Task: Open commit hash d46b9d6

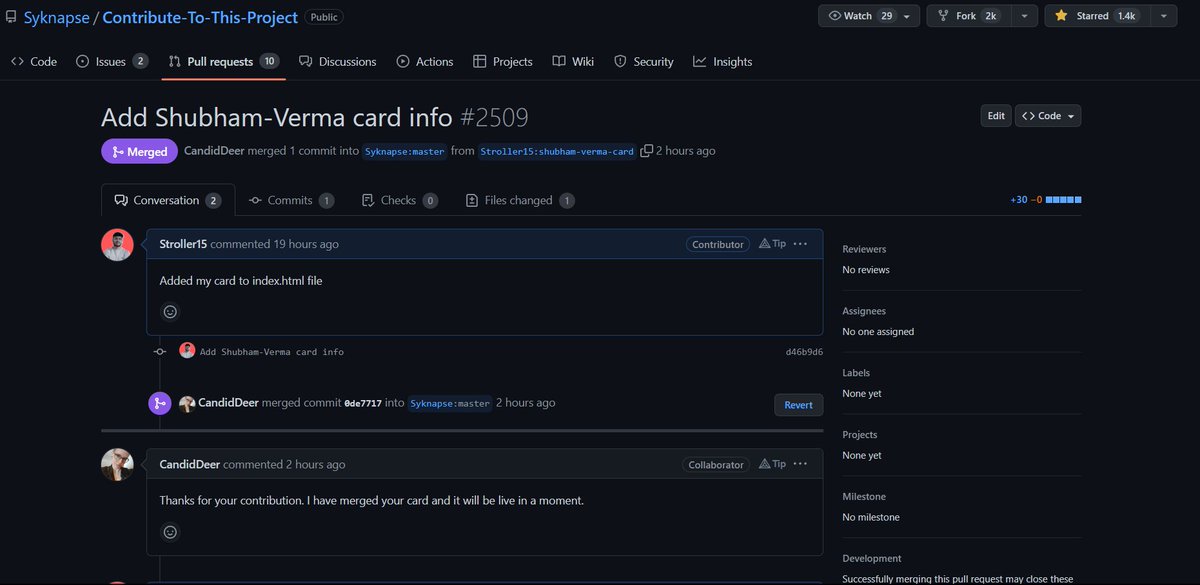Action: (x=804, y=352)
